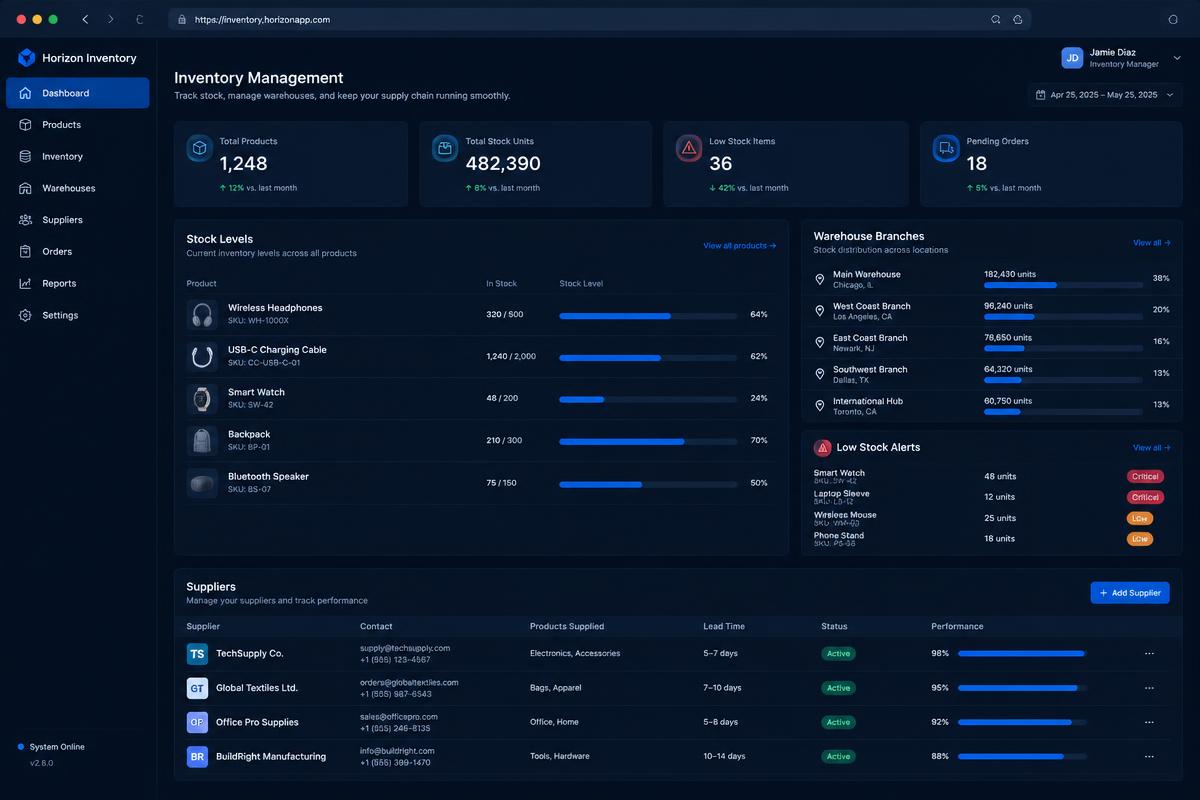The height and width of the screenshot is (800, 1200).
Task: Click the Reports chart icon in sidebar
Action: [26, 283]
